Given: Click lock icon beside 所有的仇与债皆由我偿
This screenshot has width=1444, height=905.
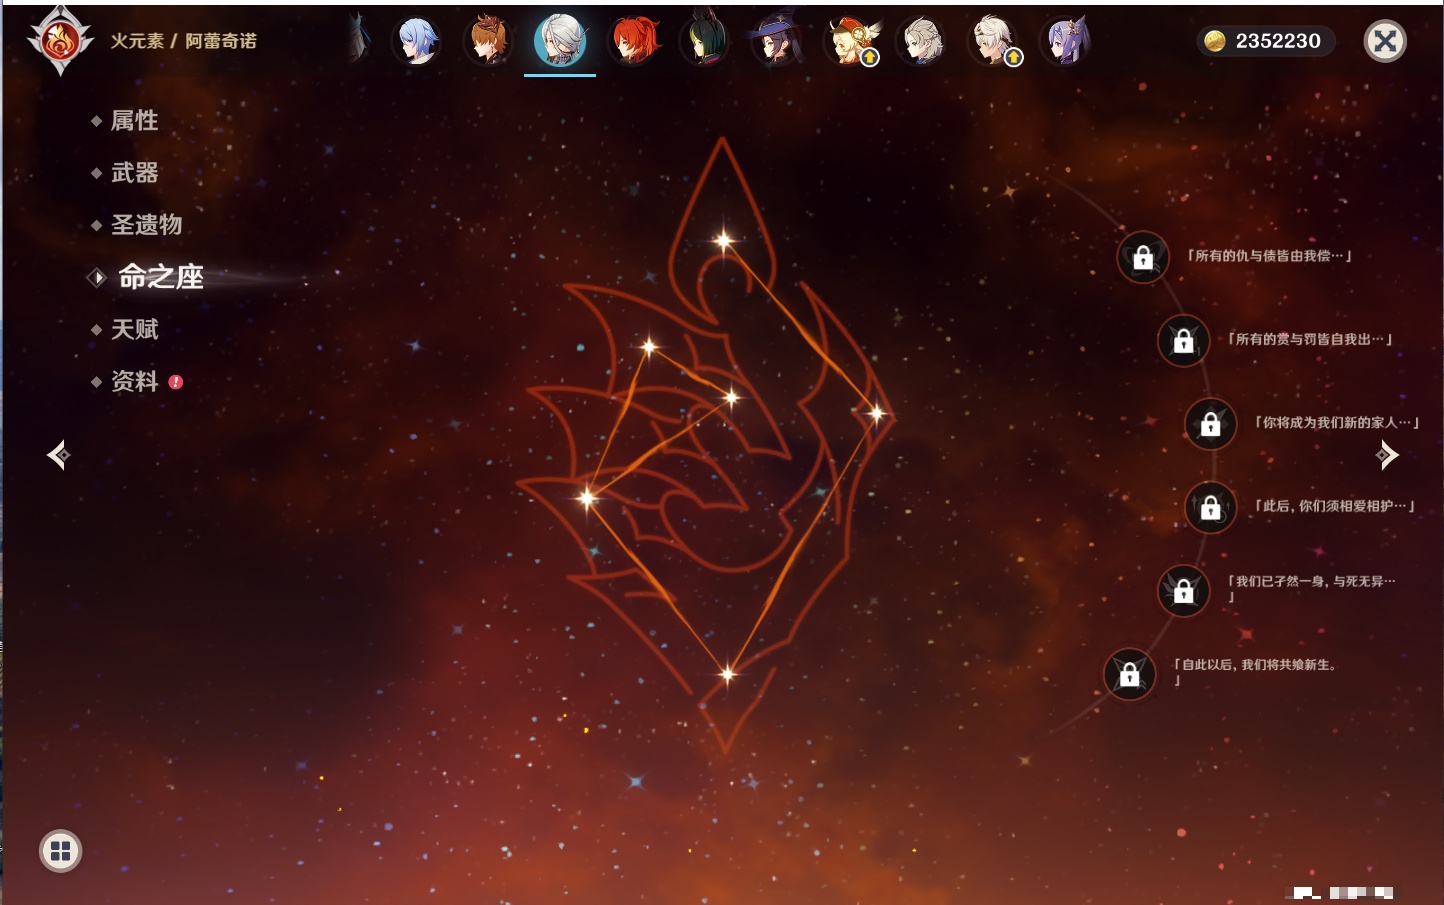Looking at the screenshot, I should 1143,258.
